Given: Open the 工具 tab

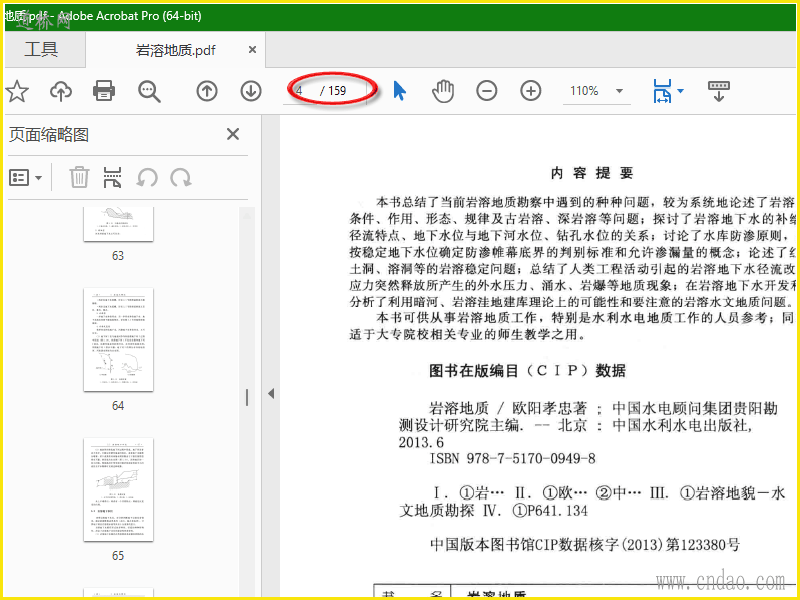Looking at the screenshot, I should 41,49.
